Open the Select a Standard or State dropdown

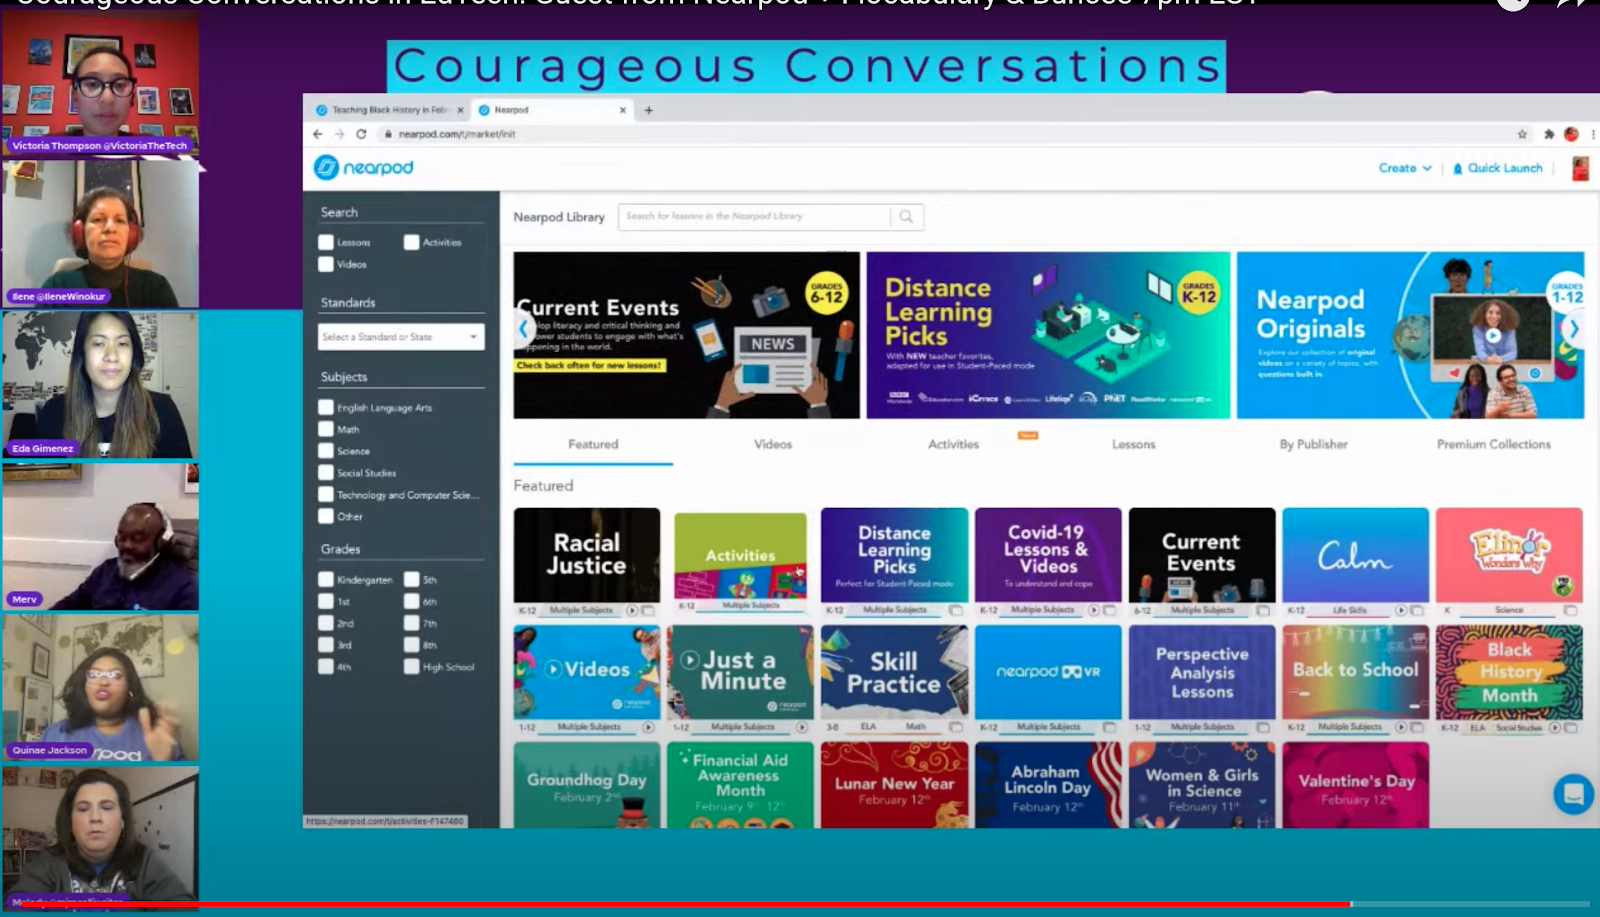tap(401, 337)
